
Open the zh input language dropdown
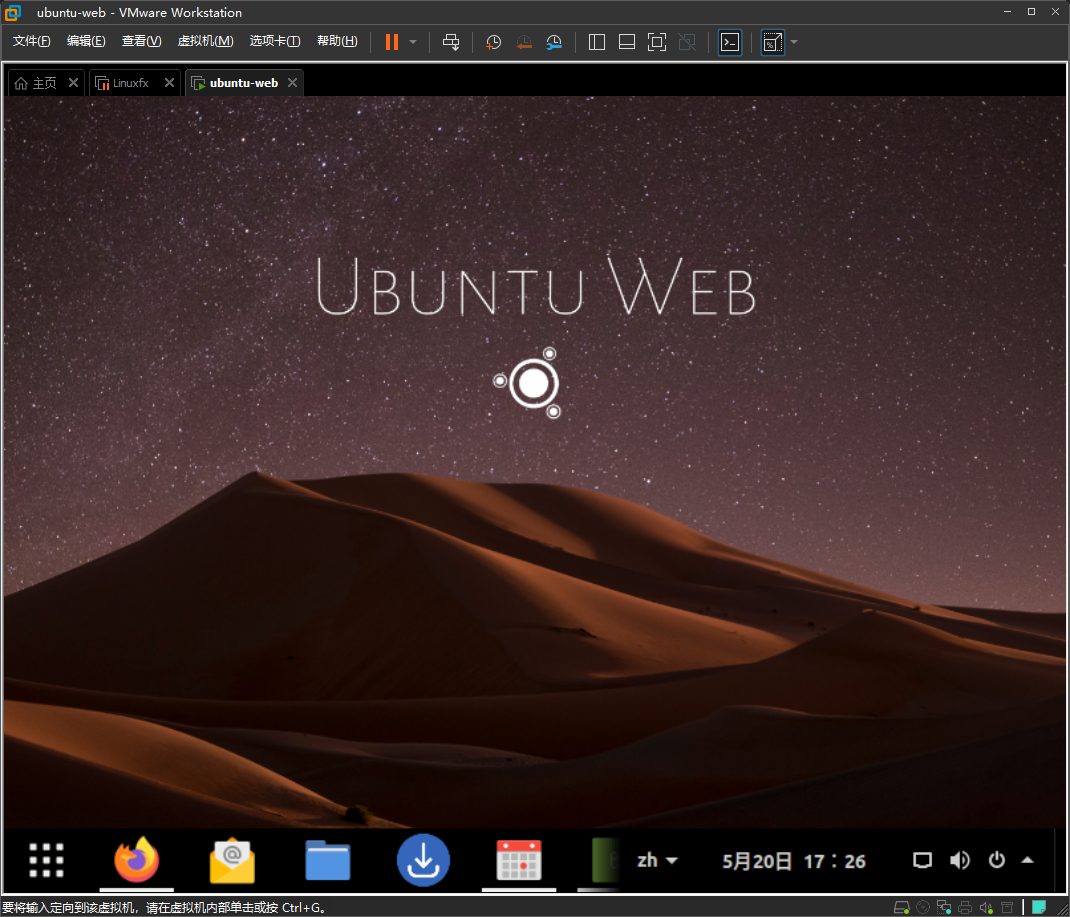click(x=657, y=860)
